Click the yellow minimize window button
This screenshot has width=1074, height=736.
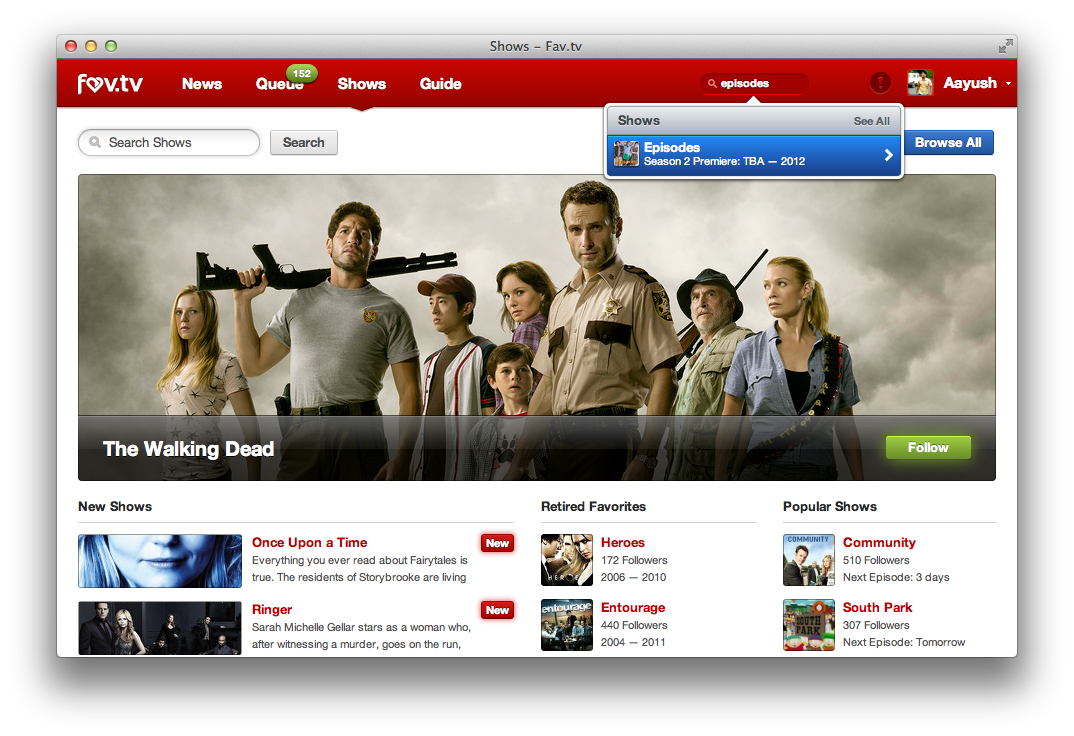(90, 46)
